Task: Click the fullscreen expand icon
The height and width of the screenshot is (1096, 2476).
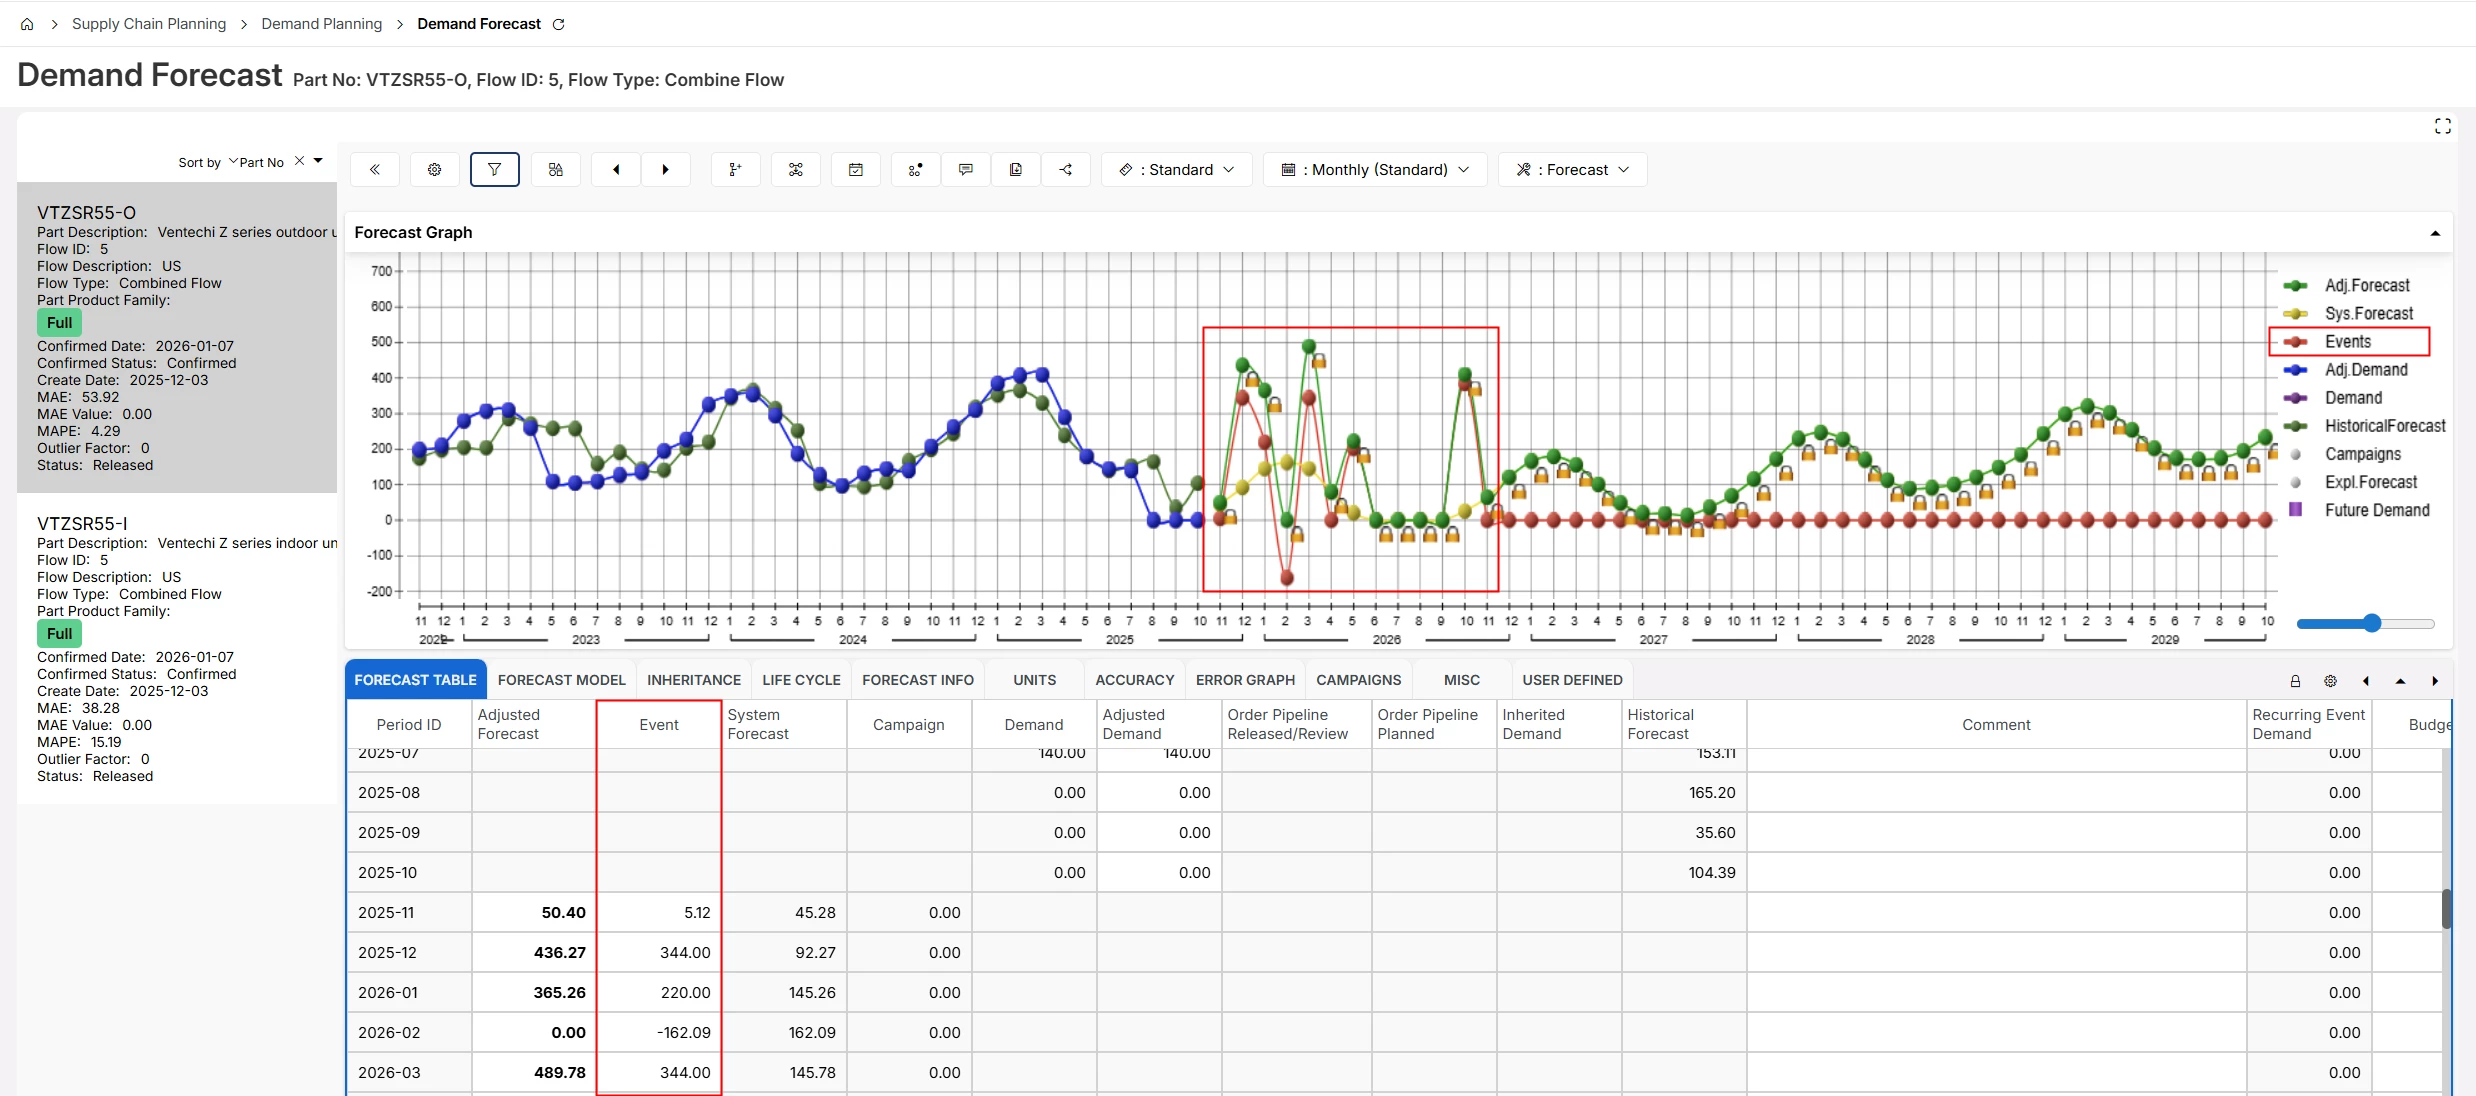Action: tap(2442, 126)
